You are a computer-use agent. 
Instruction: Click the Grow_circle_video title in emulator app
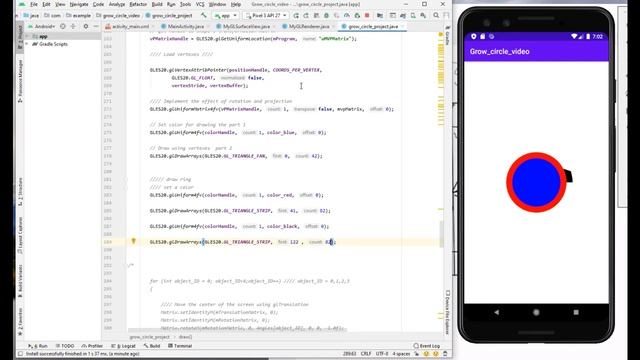pyautogui.click(x=500, y=51)
